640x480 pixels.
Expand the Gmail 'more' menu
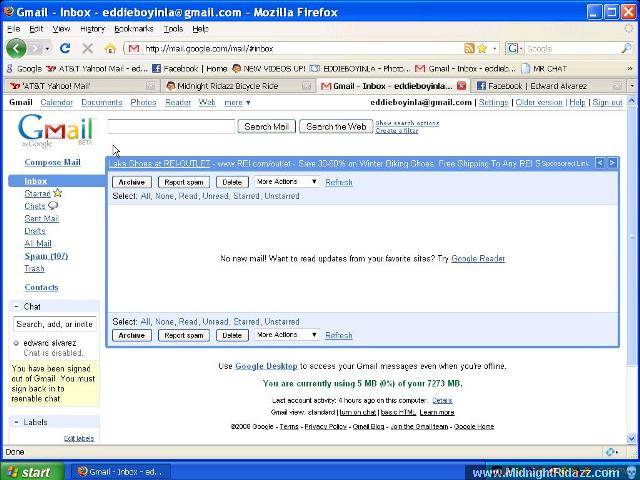click(x=237, y=102)
